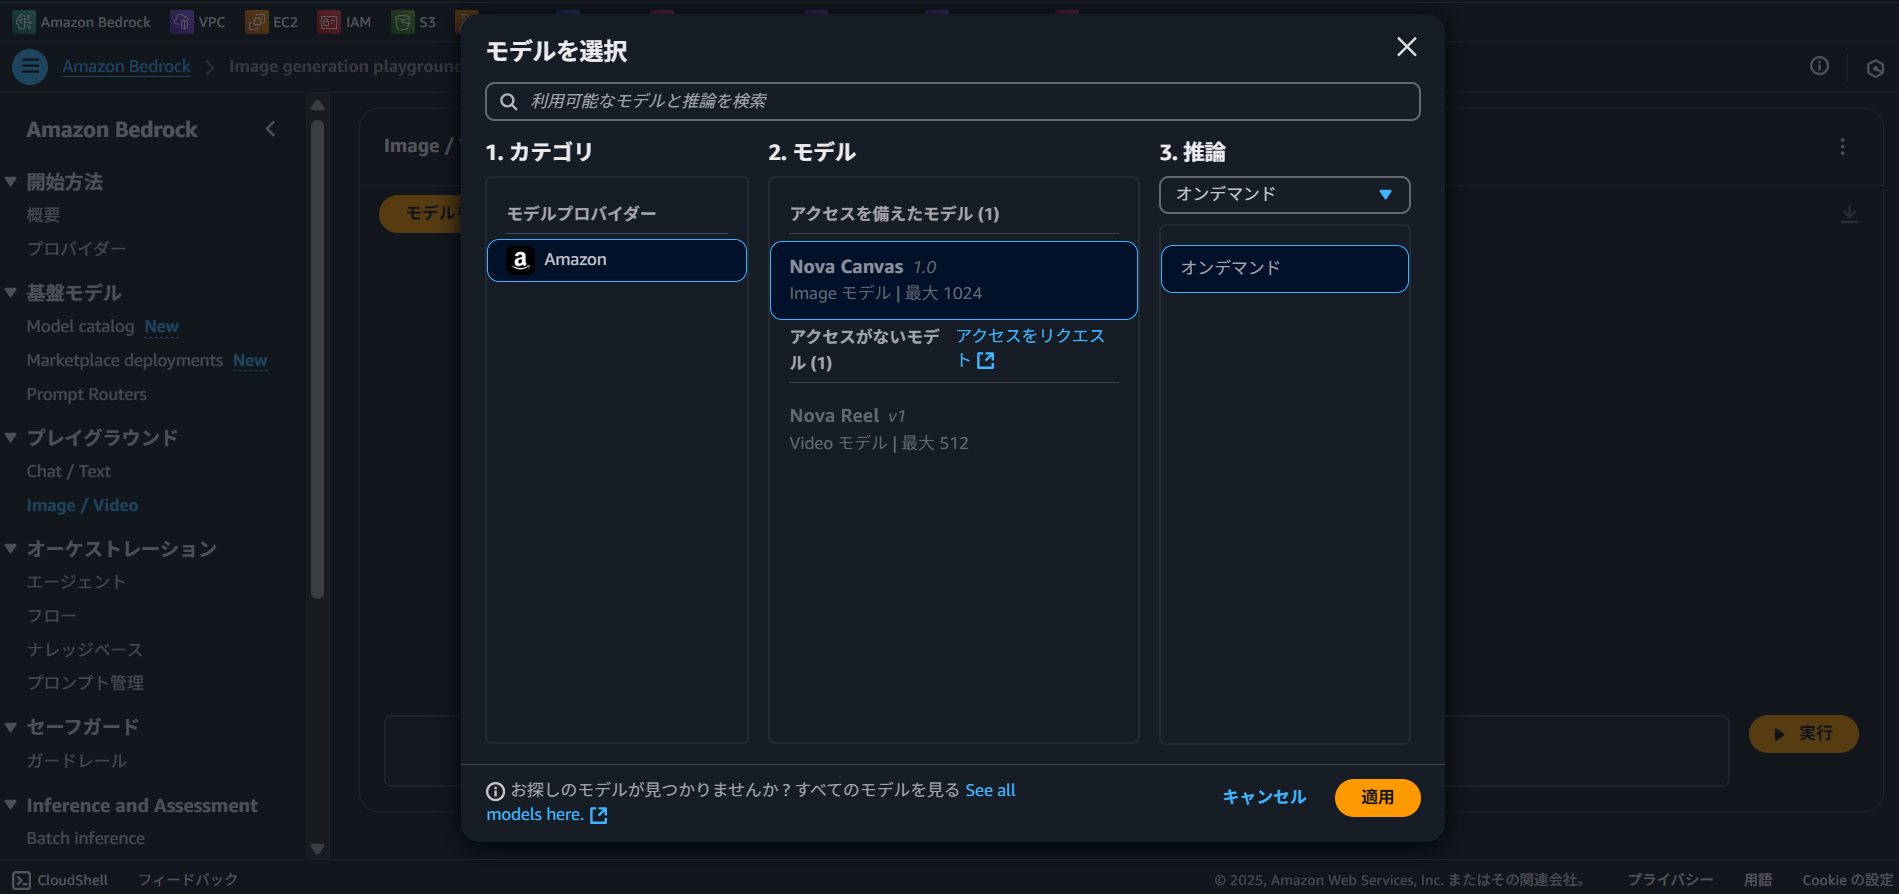The height and width of the screenshot is (894, 1899).
Task: Click the search magnifier icon
Action: (508, 101)
